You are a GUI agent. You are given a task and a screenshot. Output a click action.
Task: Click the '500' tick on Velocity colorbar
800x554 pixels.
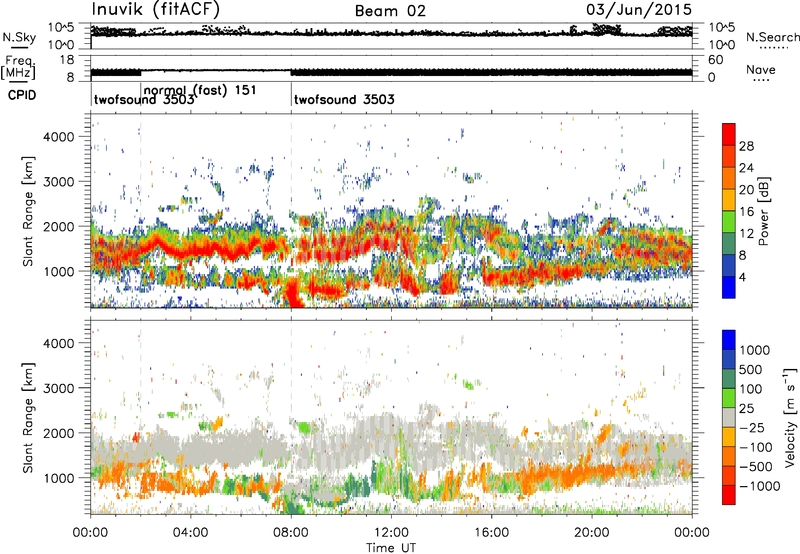(x=751, y=370)
